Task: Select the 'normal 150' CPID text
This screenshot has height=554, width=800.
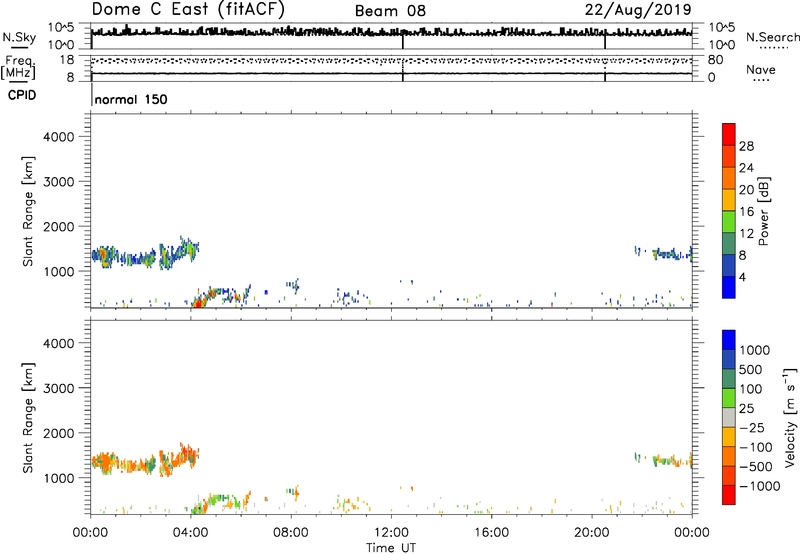Action: 131,99
